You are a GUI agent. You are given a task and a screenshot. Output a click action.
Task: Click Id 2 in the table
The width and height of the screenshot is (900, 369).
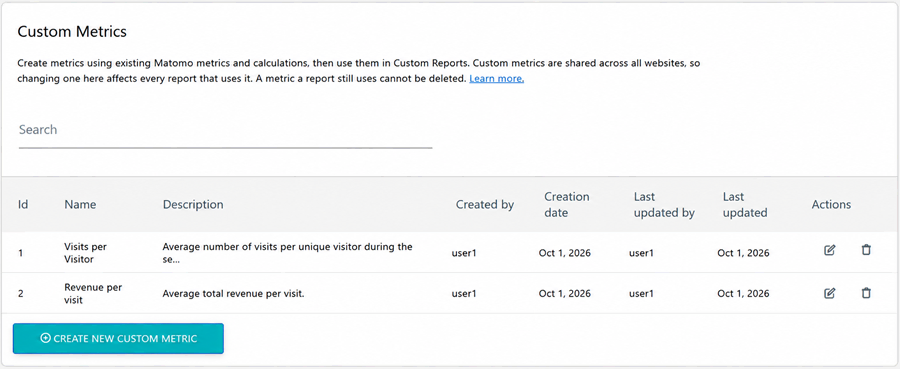21,294
